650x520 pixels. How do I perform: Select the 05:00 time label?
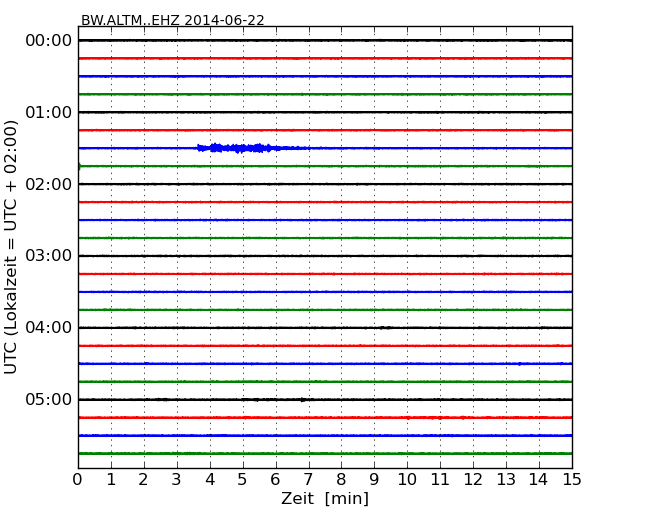tap(49, 399)
